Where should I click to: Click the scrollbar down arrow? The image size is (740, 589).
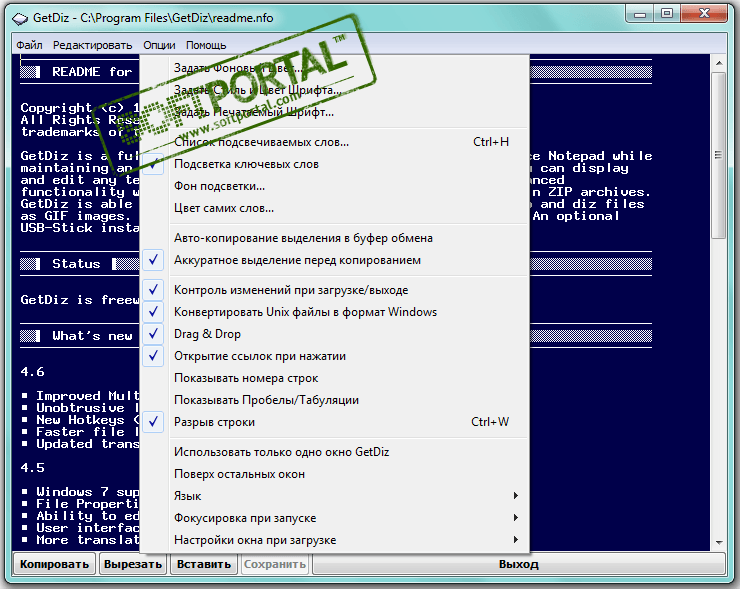[x=719, y=543]
